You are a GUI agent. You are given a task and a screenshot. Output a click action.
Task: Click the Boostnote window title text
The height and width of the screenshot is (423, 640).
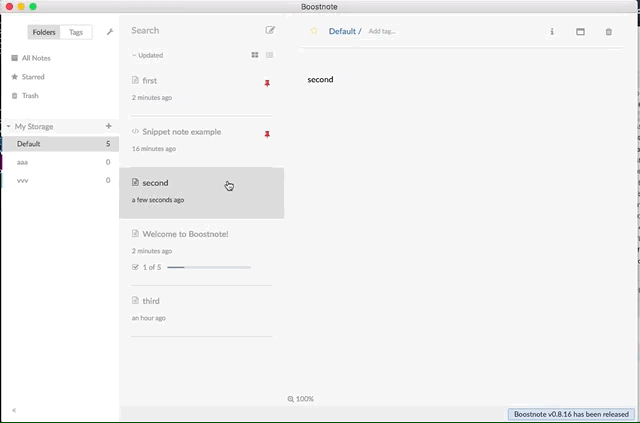[x=319, y=7]
